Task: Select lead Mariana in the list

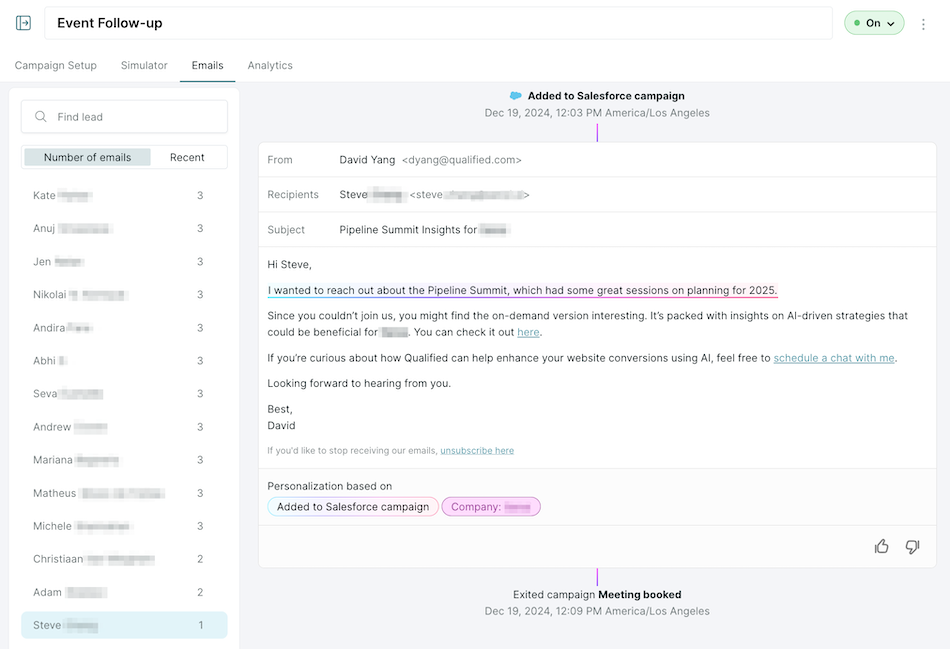Action: coord(124,460)
